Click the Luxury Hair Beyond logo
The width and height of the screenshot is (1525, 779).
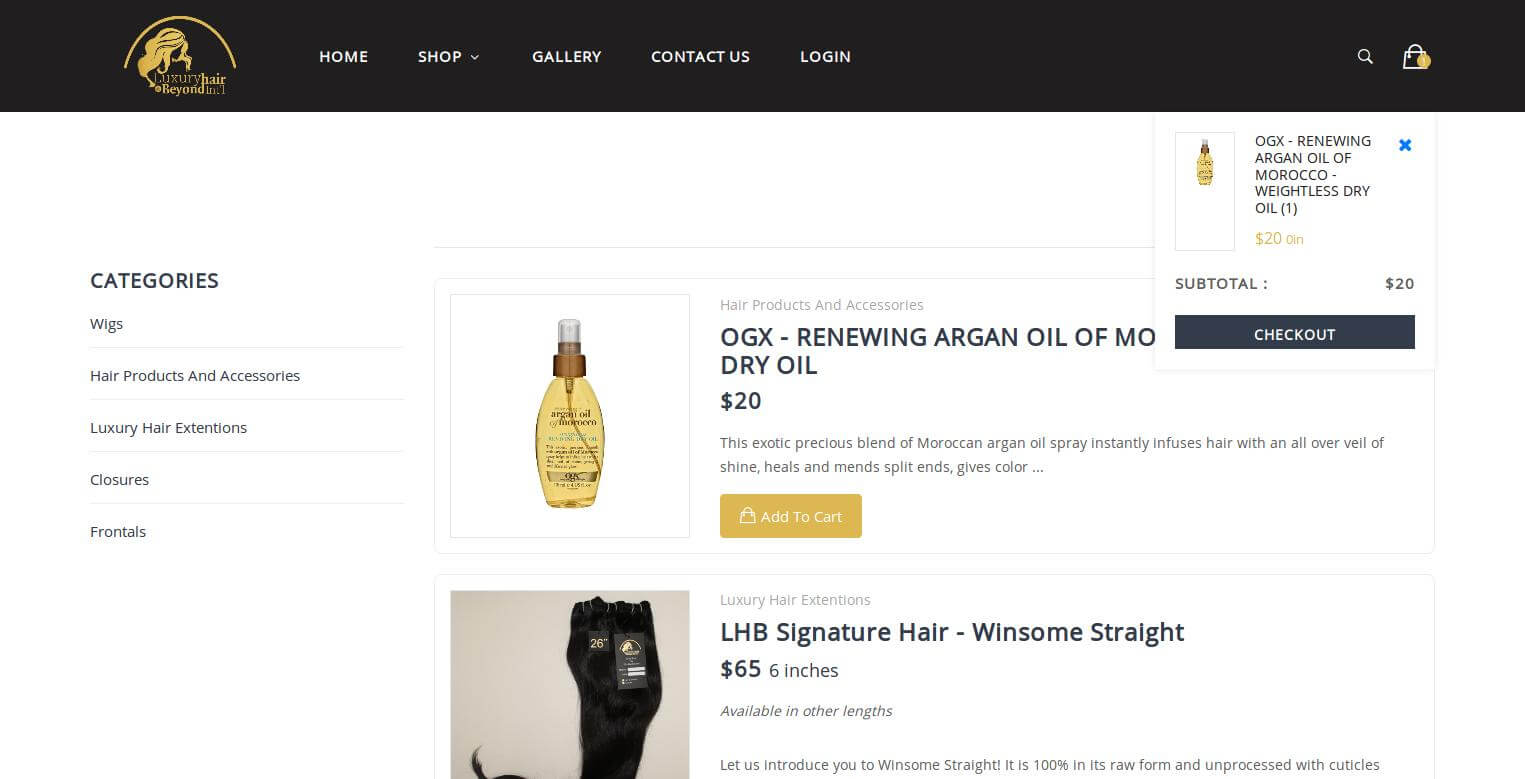181,56
